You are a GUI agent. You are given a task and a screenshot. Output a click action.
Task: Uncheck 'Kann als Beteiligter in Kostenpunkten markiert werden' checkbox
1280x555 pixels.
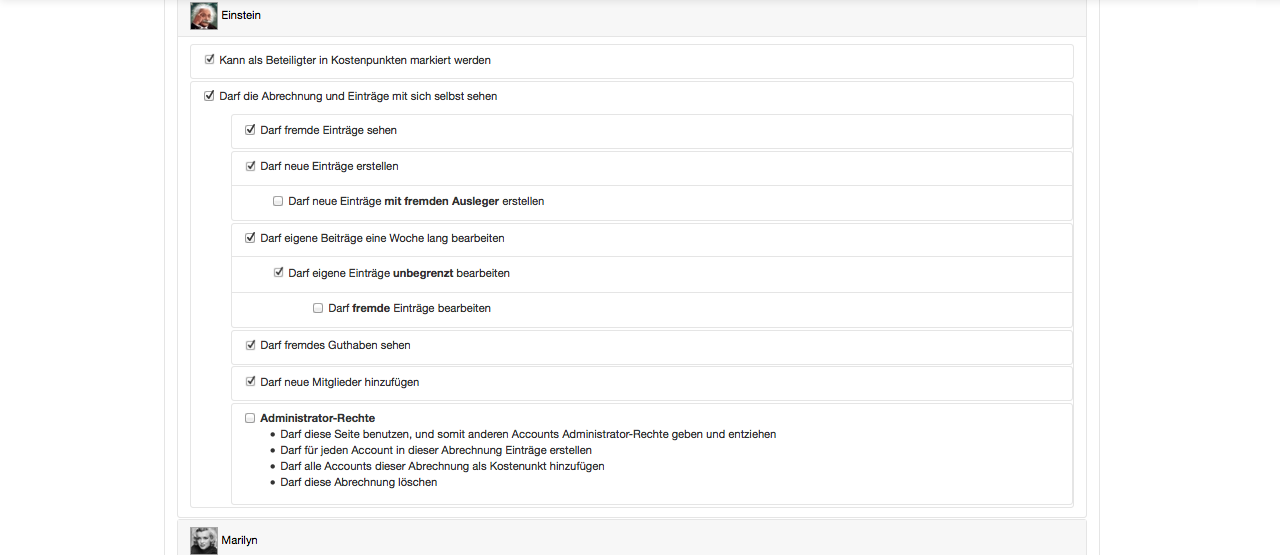(210, 60)
